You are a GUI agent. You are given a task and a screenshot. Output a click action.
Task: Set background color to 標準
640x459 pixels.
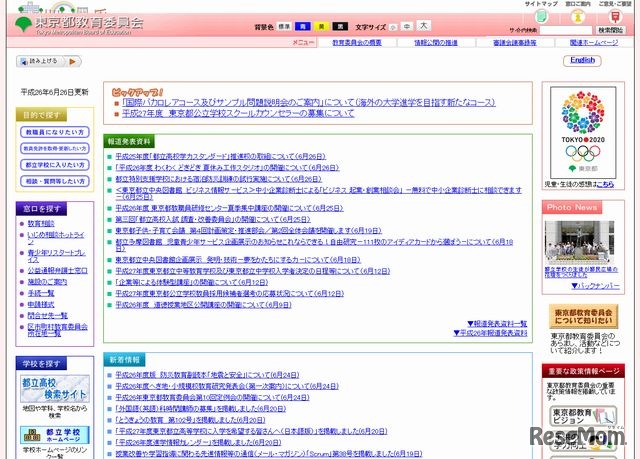point(284,27)
